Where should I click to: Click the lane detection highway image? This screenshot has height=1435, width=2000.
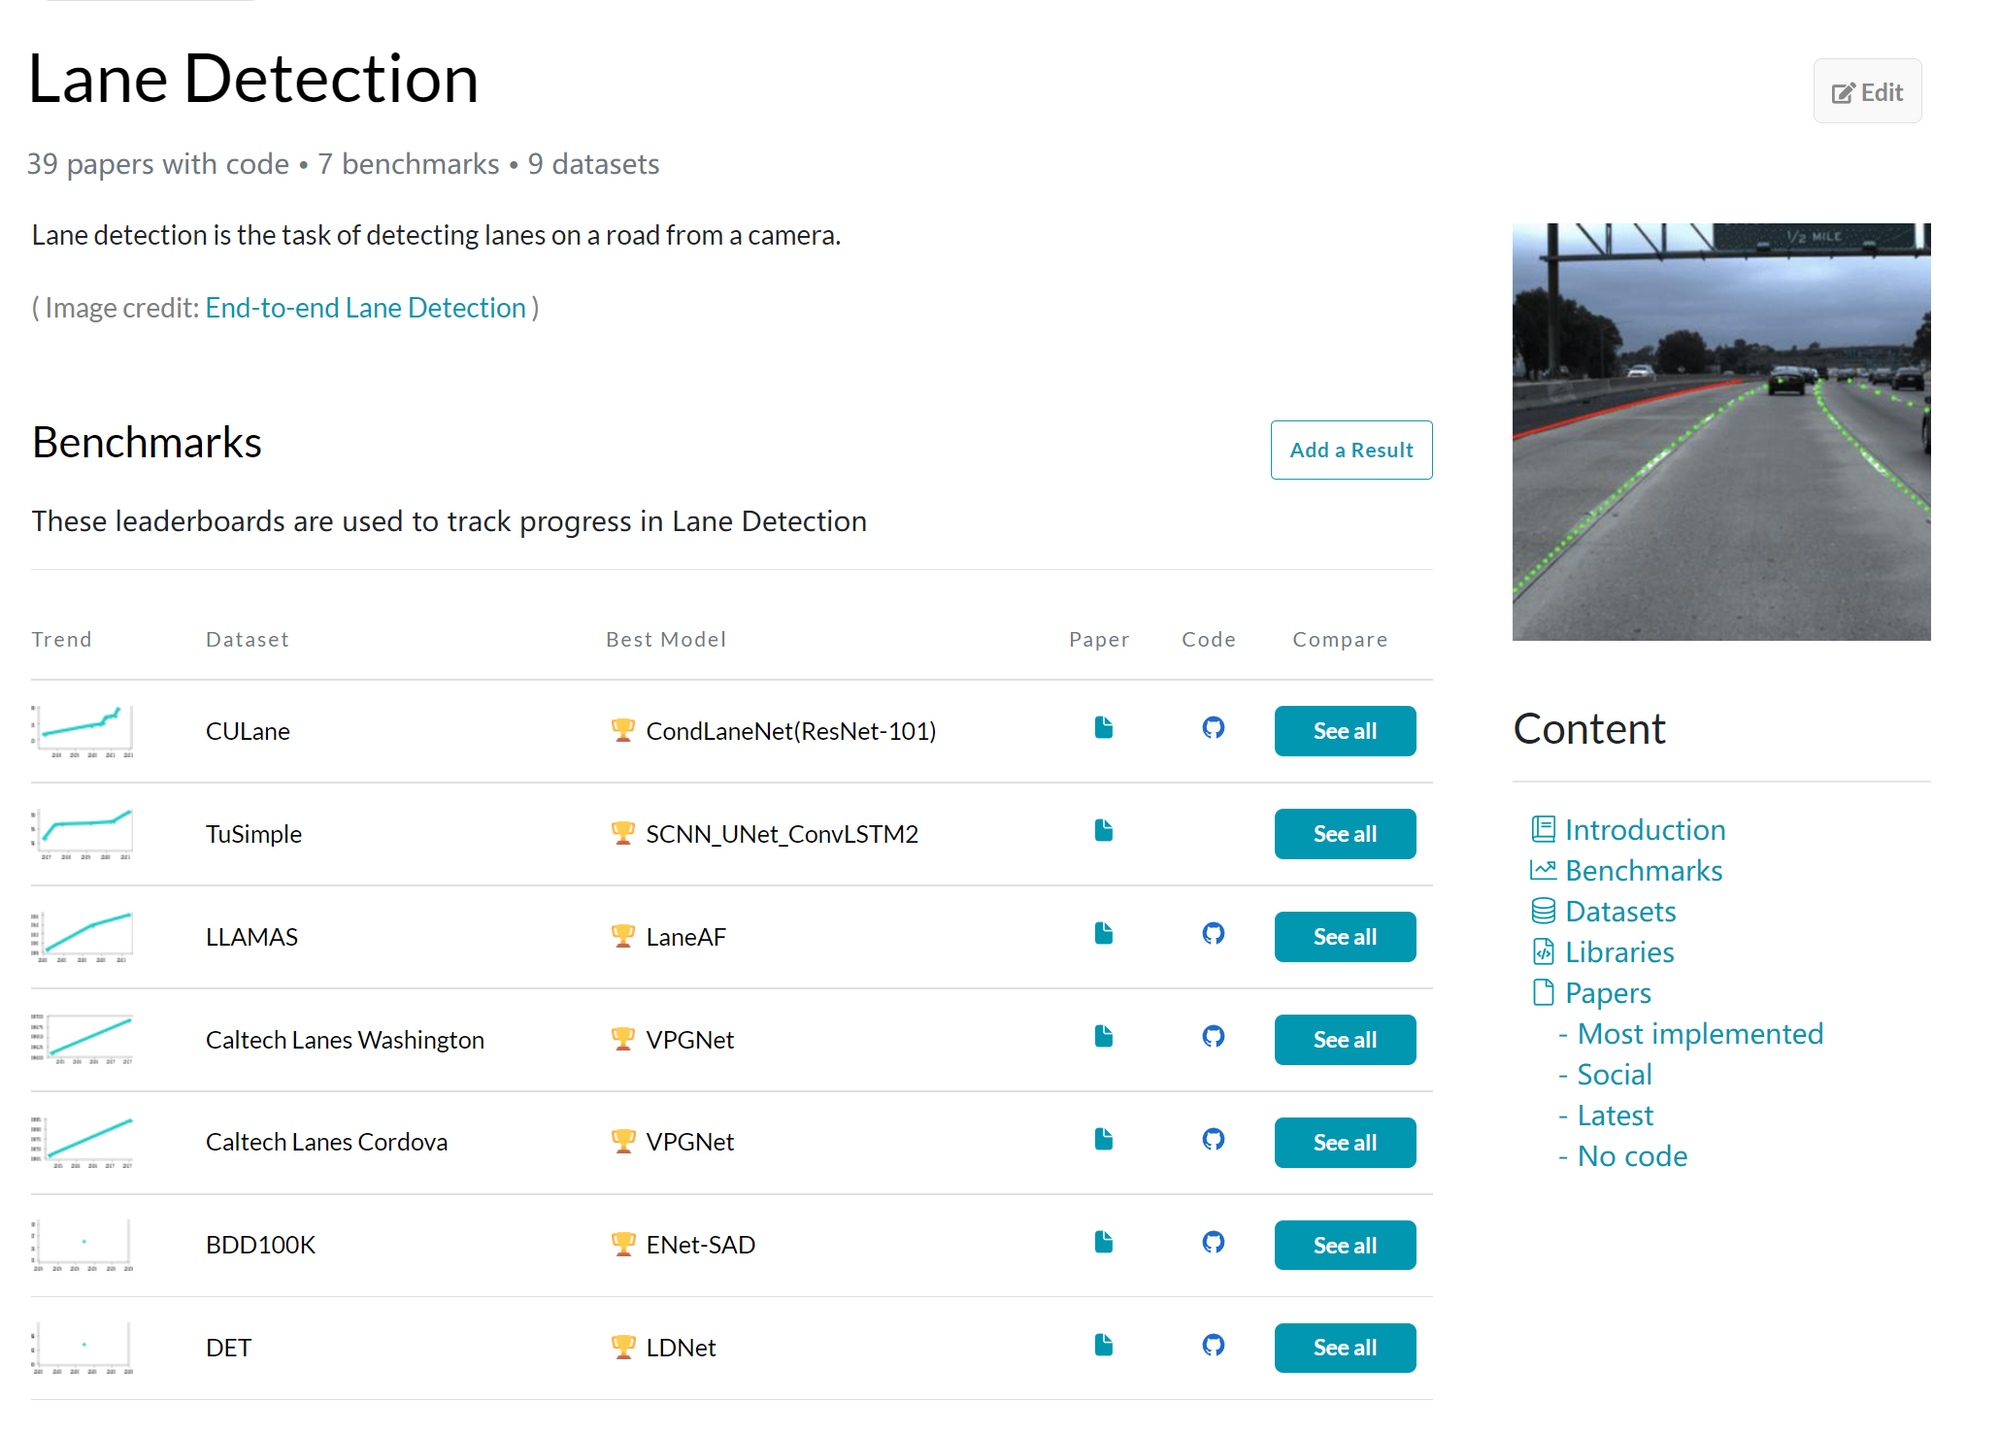[x=1720, y=432]
